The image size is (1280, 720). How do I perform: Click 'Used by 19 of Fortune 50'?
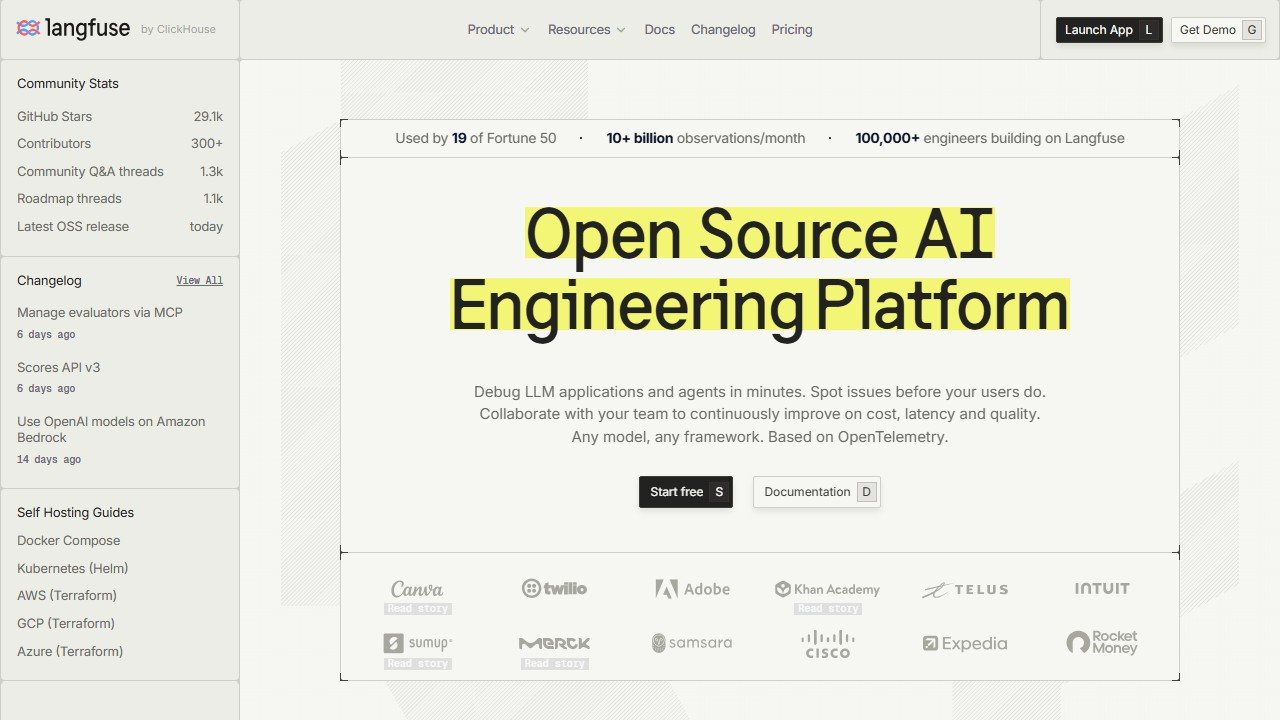point(476,139)
